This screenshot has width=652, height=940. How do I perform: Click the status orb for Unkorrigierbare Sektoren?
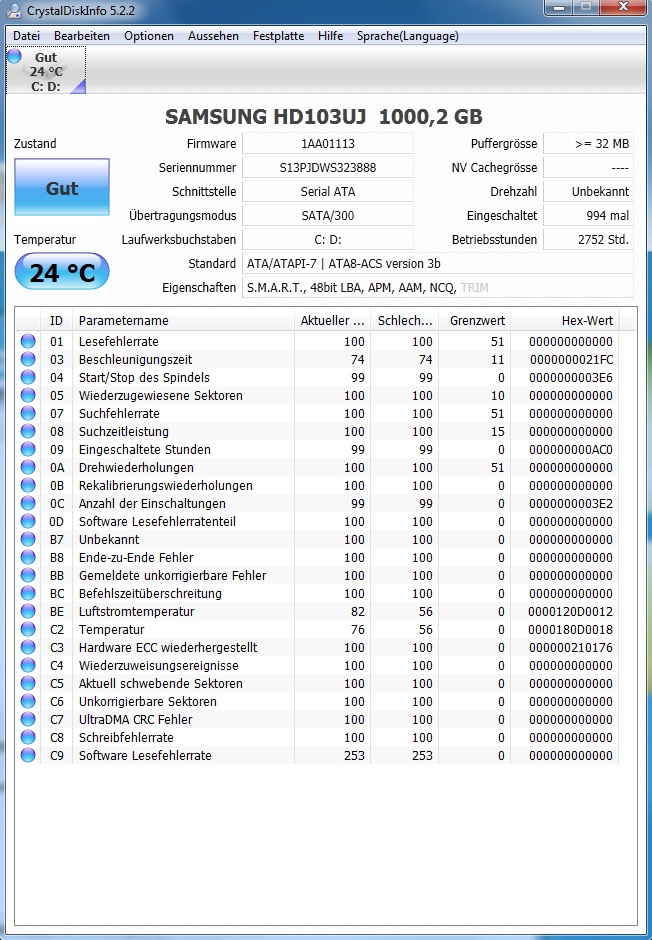click(x=28, y=701)
